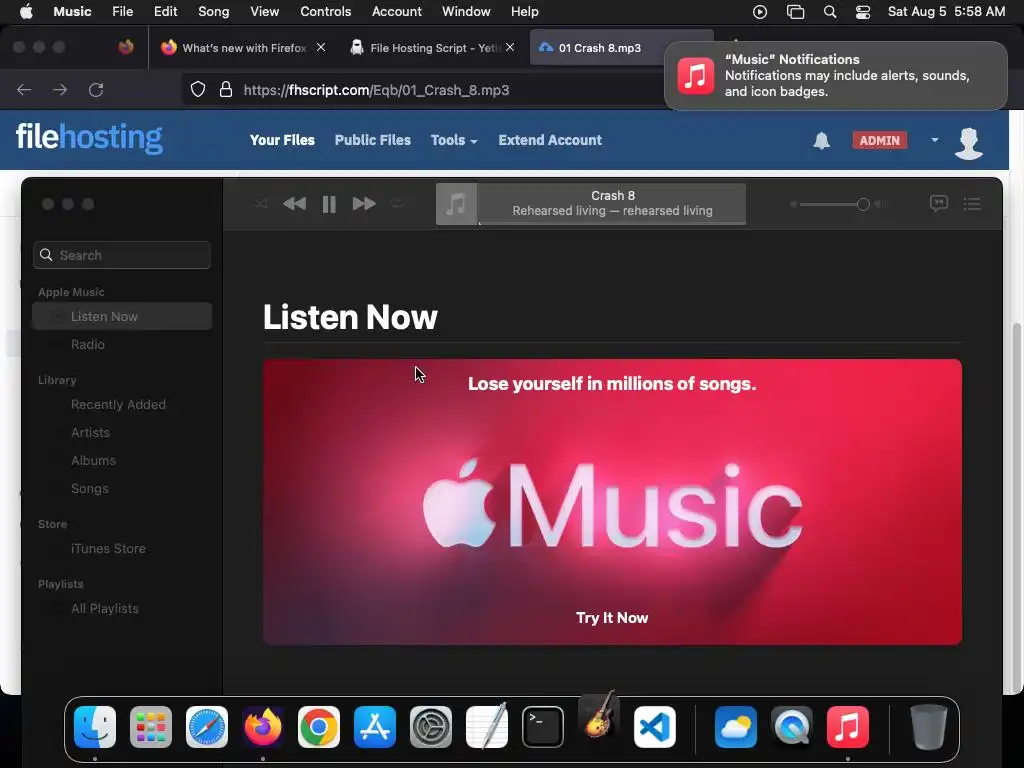Open Safari from the Dock
This screenshot has width=1024, height=768.
tap(207, 727)
